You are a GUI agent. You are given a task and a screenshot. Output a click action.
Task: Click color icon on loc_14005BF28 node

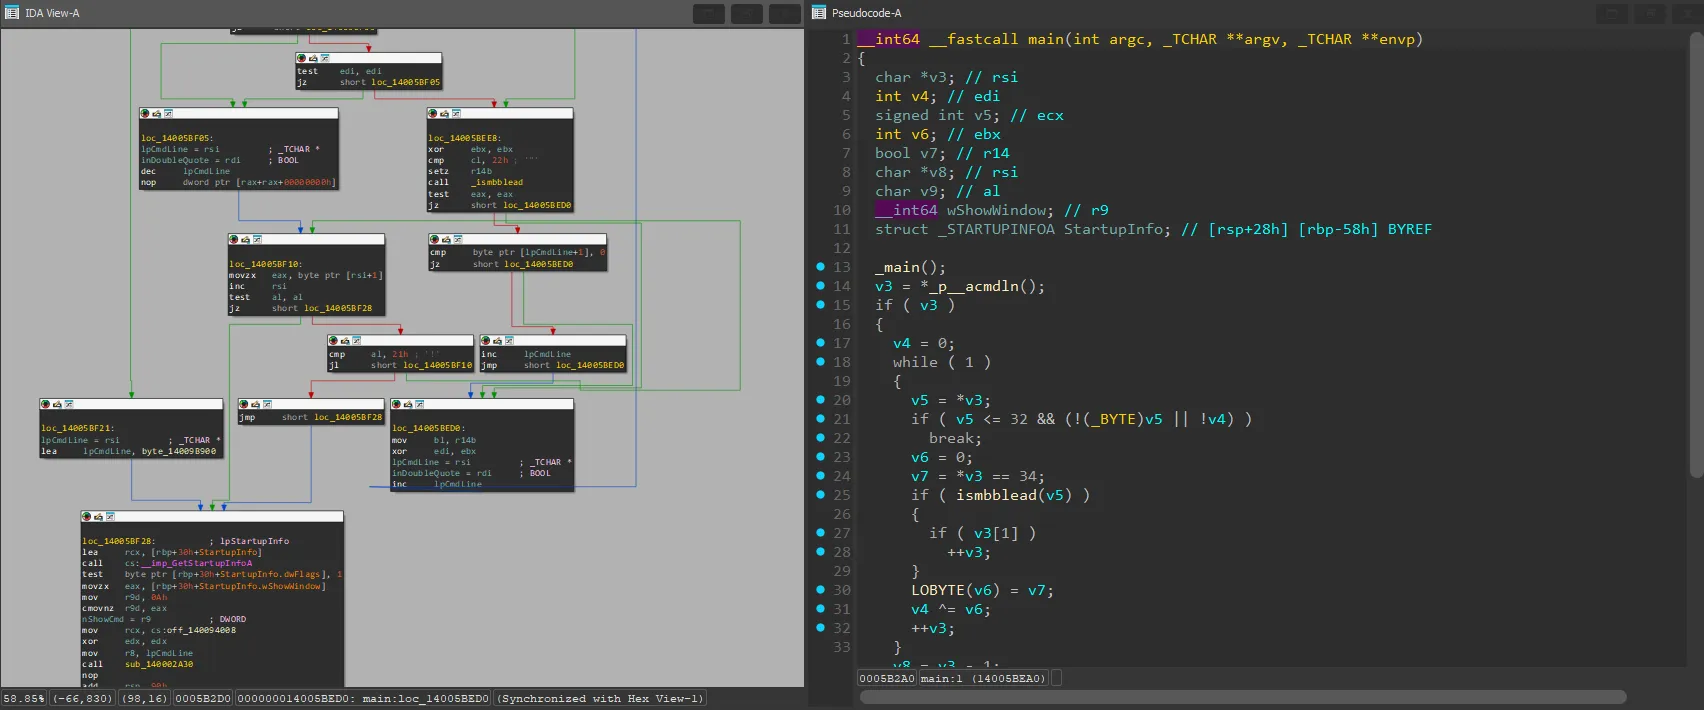[x=87, y=517]
